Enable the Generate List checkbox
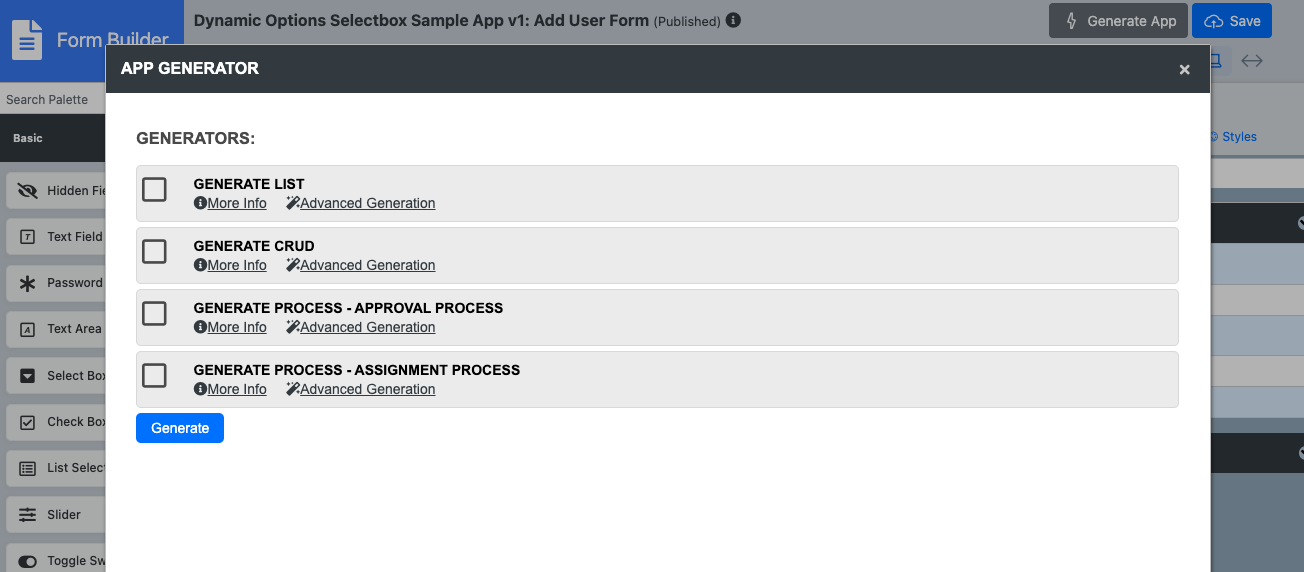Screen dimensions: 1304x572 (154, 189)
